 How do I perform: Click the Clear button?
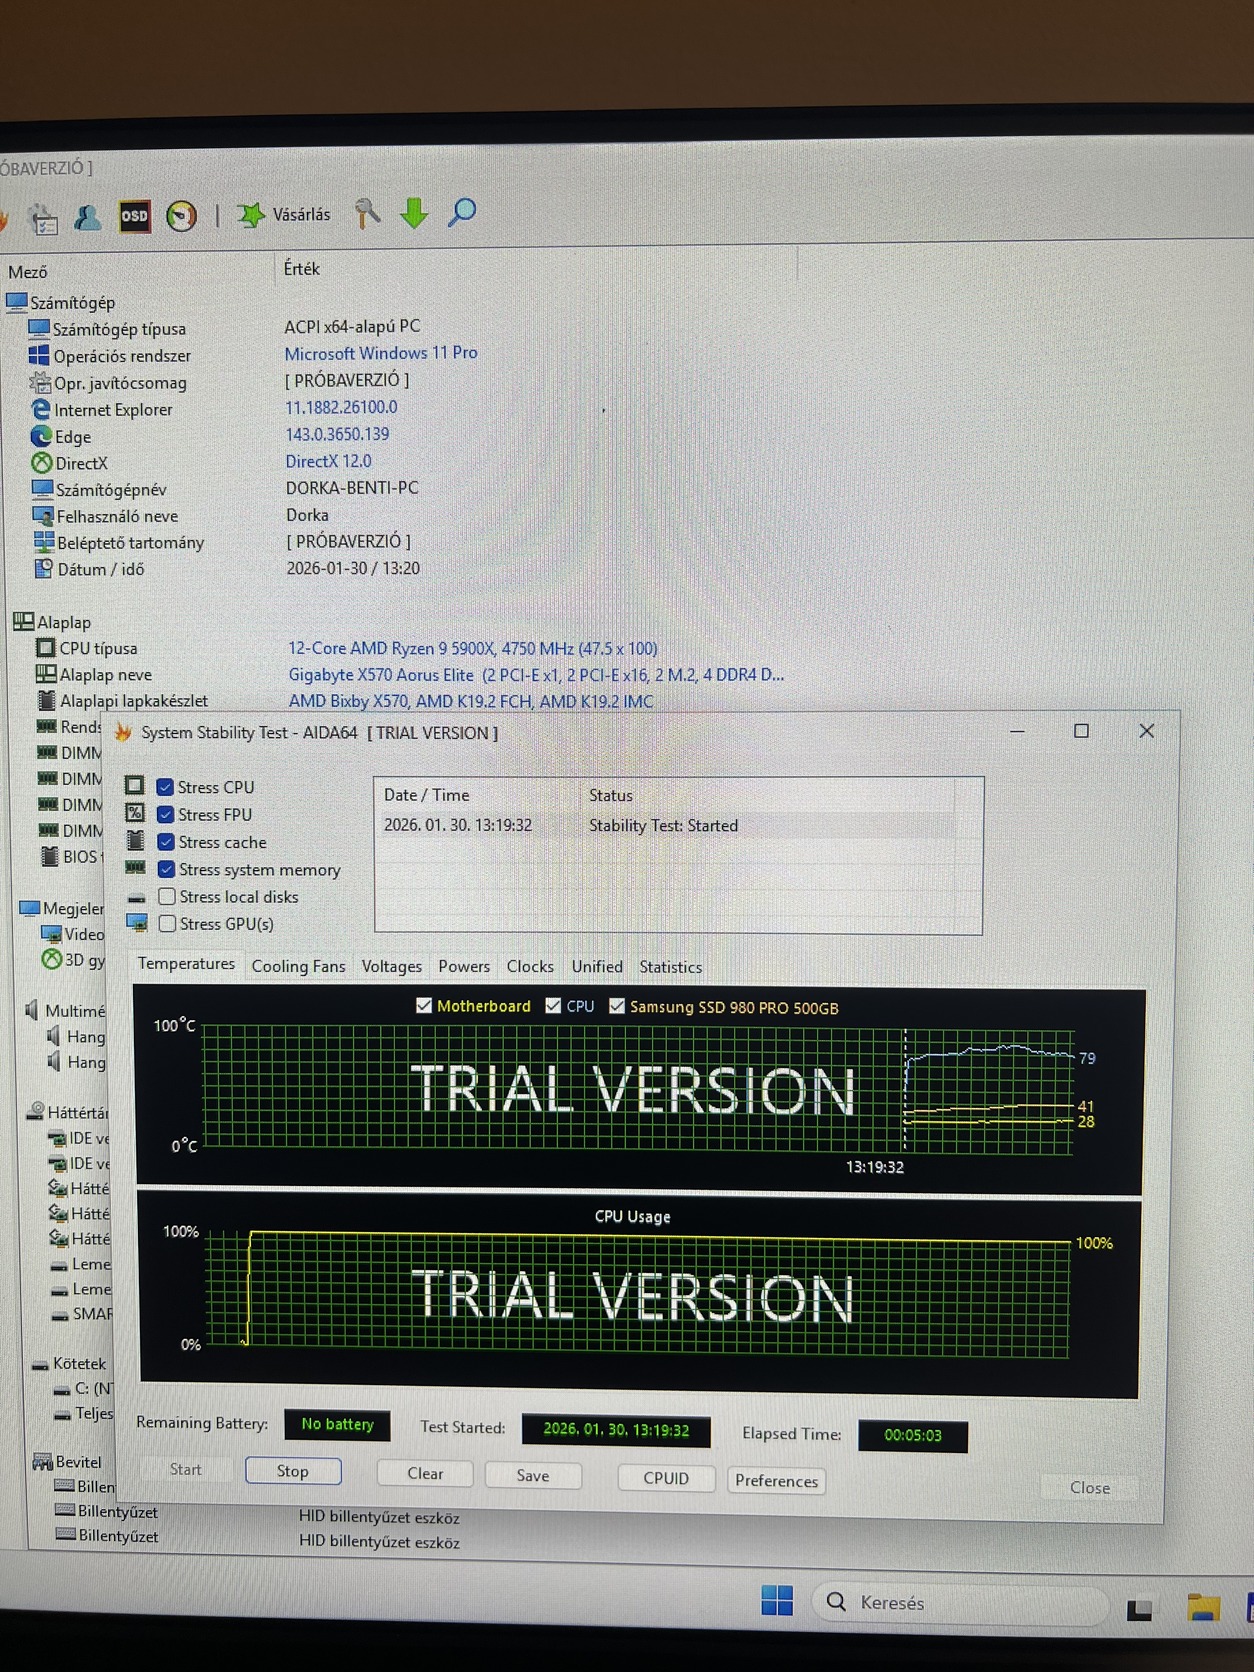tap(425, 1473)
